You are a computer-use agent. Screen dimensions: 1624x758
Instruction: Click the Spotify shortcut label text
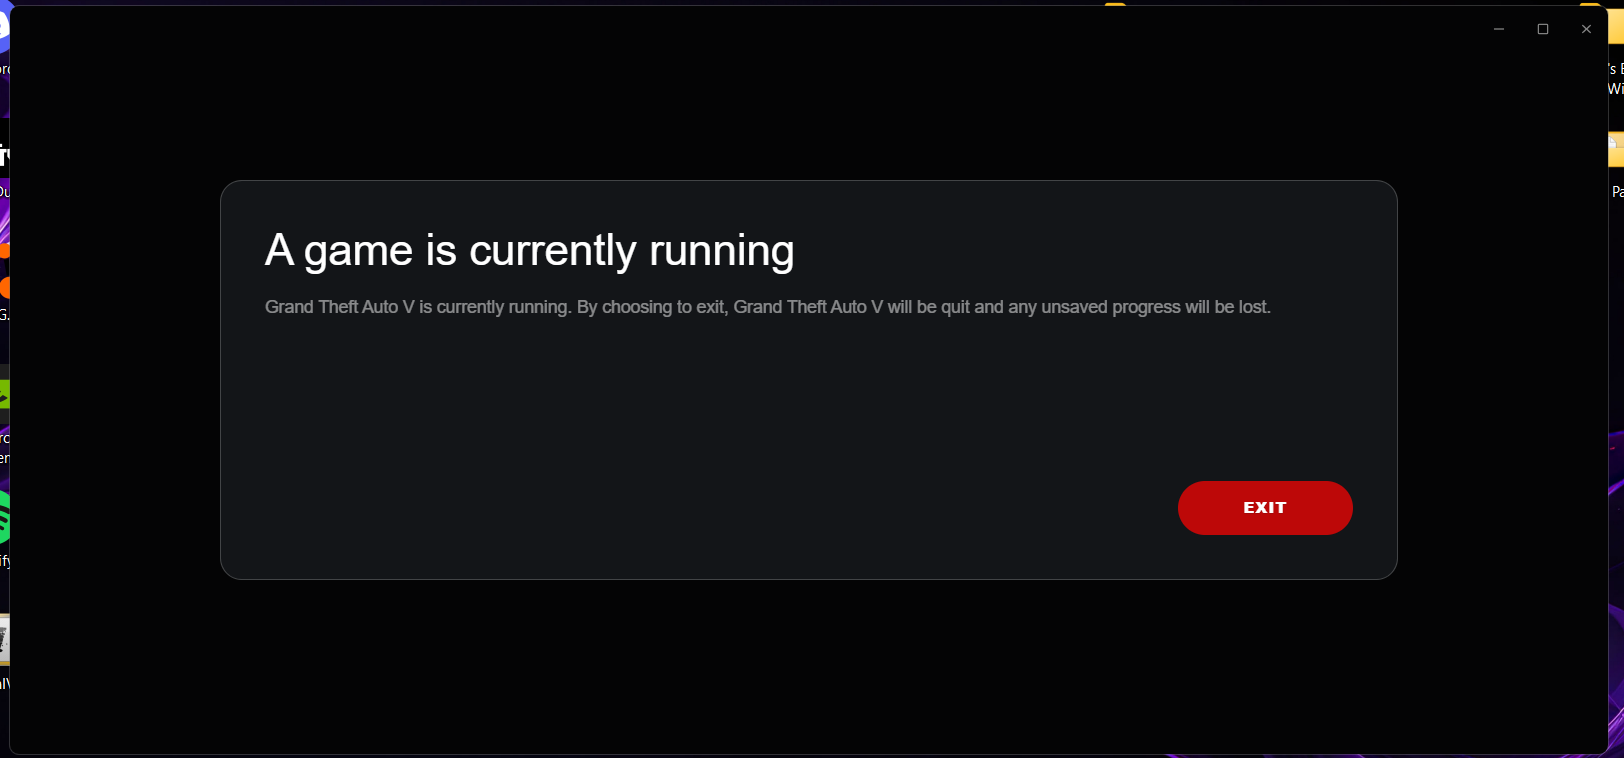pos(5,561)
